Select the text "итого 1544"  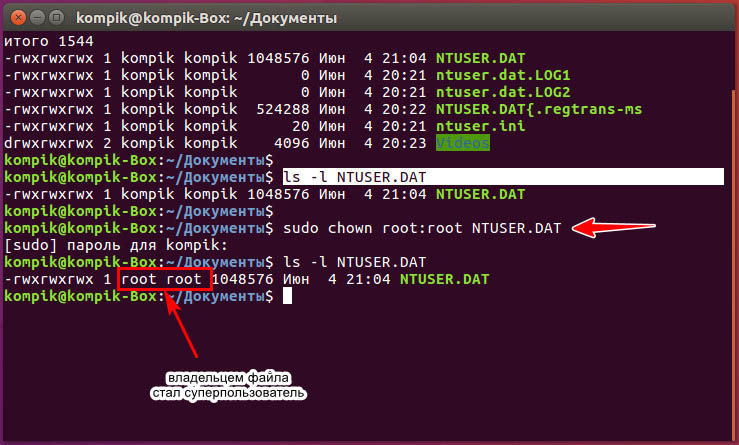pos(49,41)
